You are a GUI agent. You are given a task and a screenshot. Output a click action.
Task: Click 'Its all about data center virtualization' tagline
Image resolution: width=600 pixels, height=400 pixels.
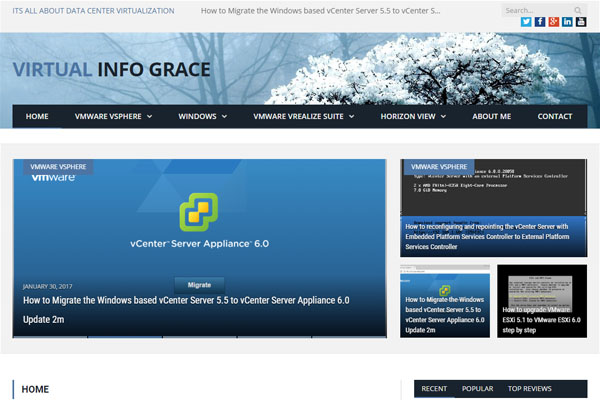pos(93,11)
